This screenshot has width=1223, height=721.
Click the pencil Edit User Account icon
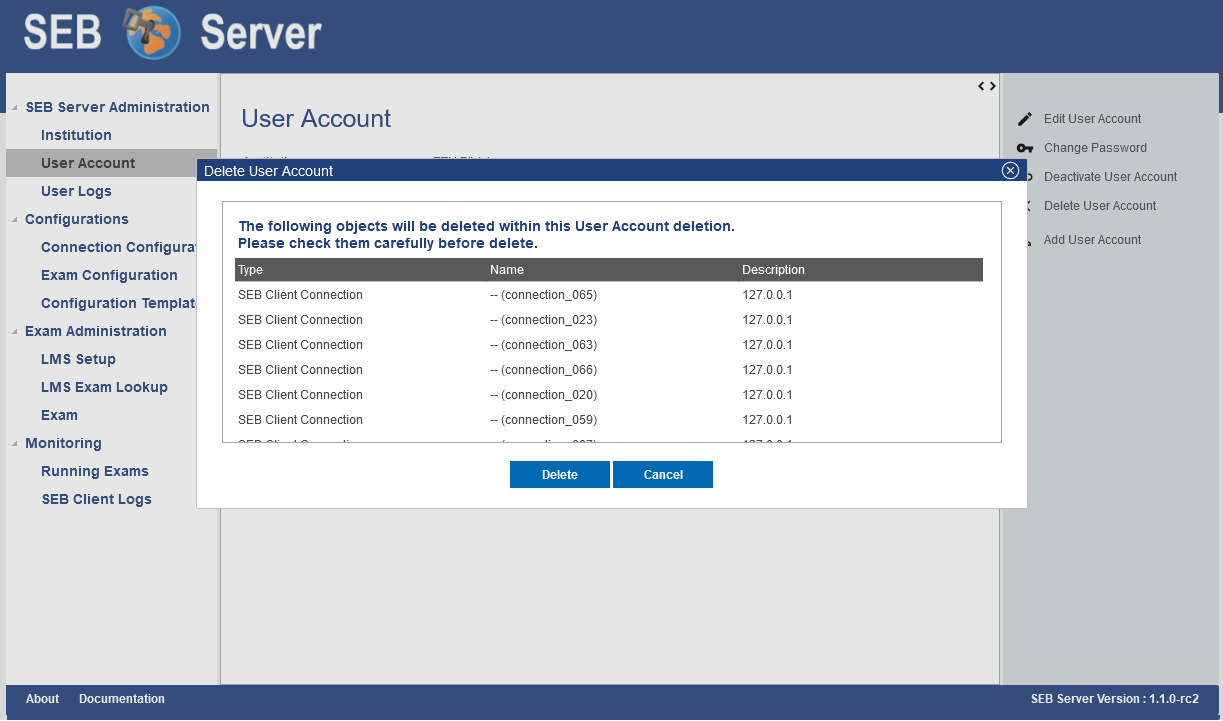tap(1024, 119)
